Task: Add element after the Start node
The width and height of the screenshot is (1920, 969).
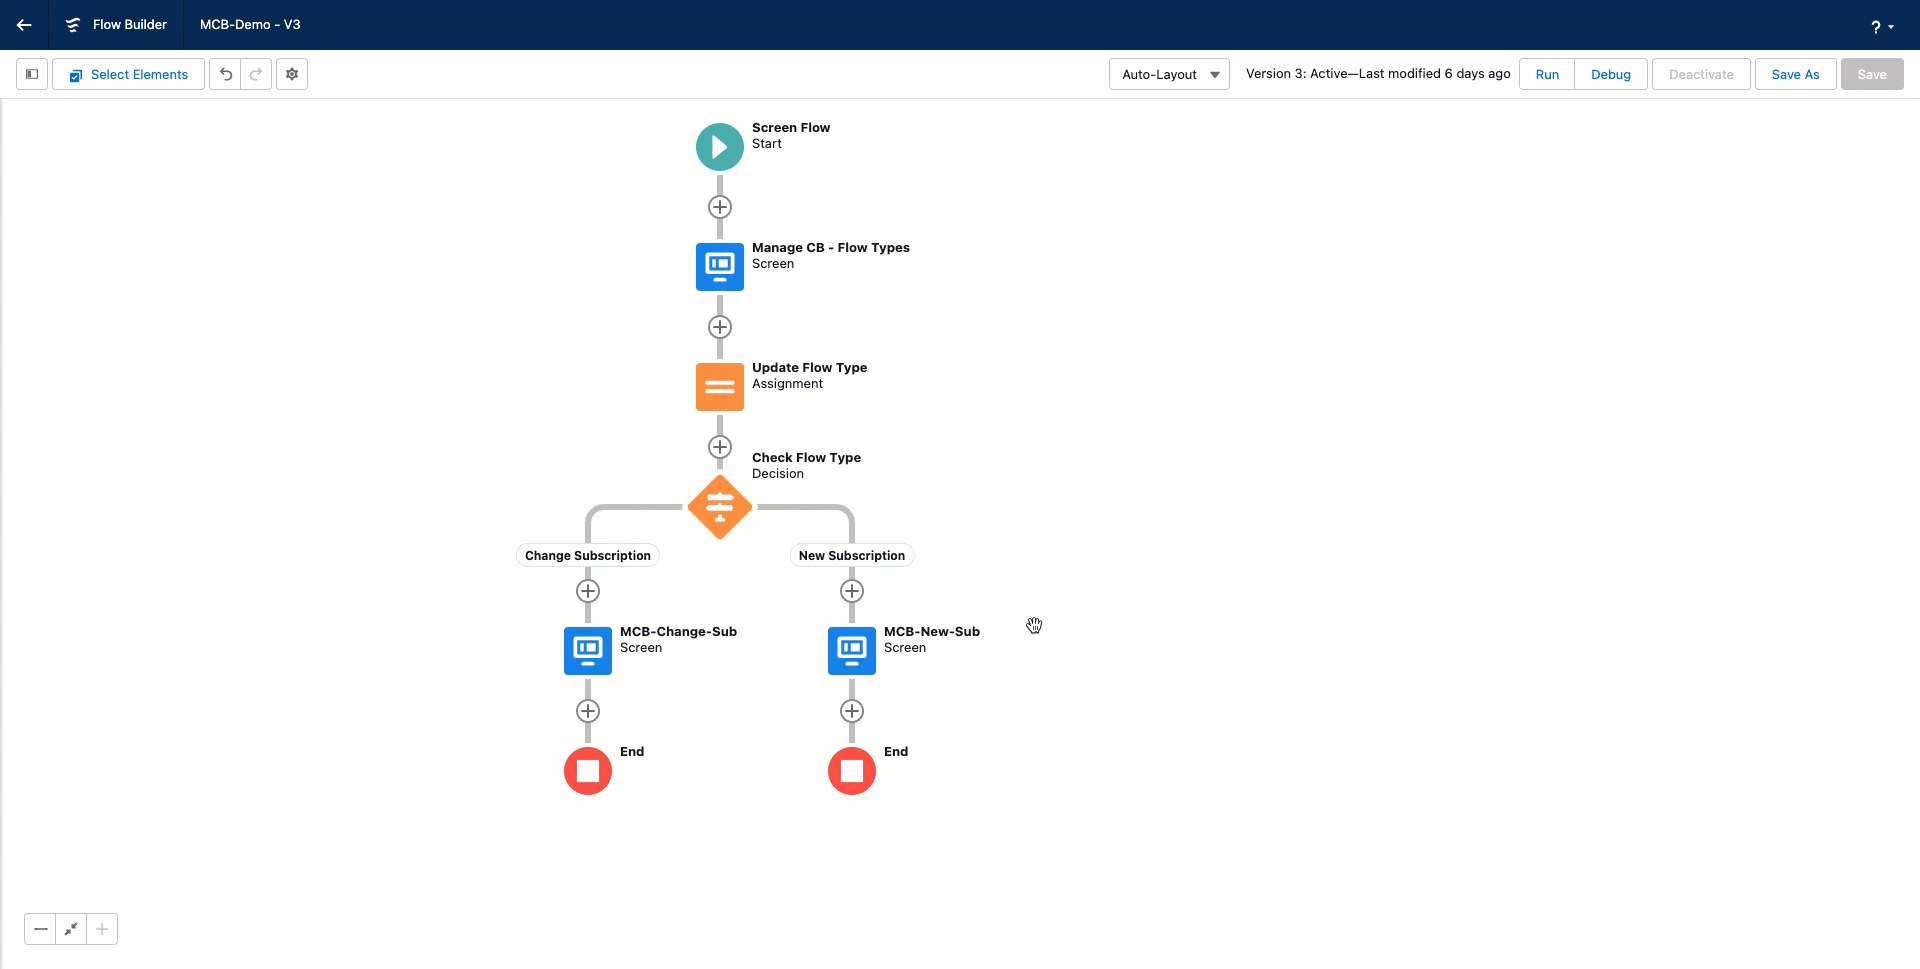Action: [720, 207]
